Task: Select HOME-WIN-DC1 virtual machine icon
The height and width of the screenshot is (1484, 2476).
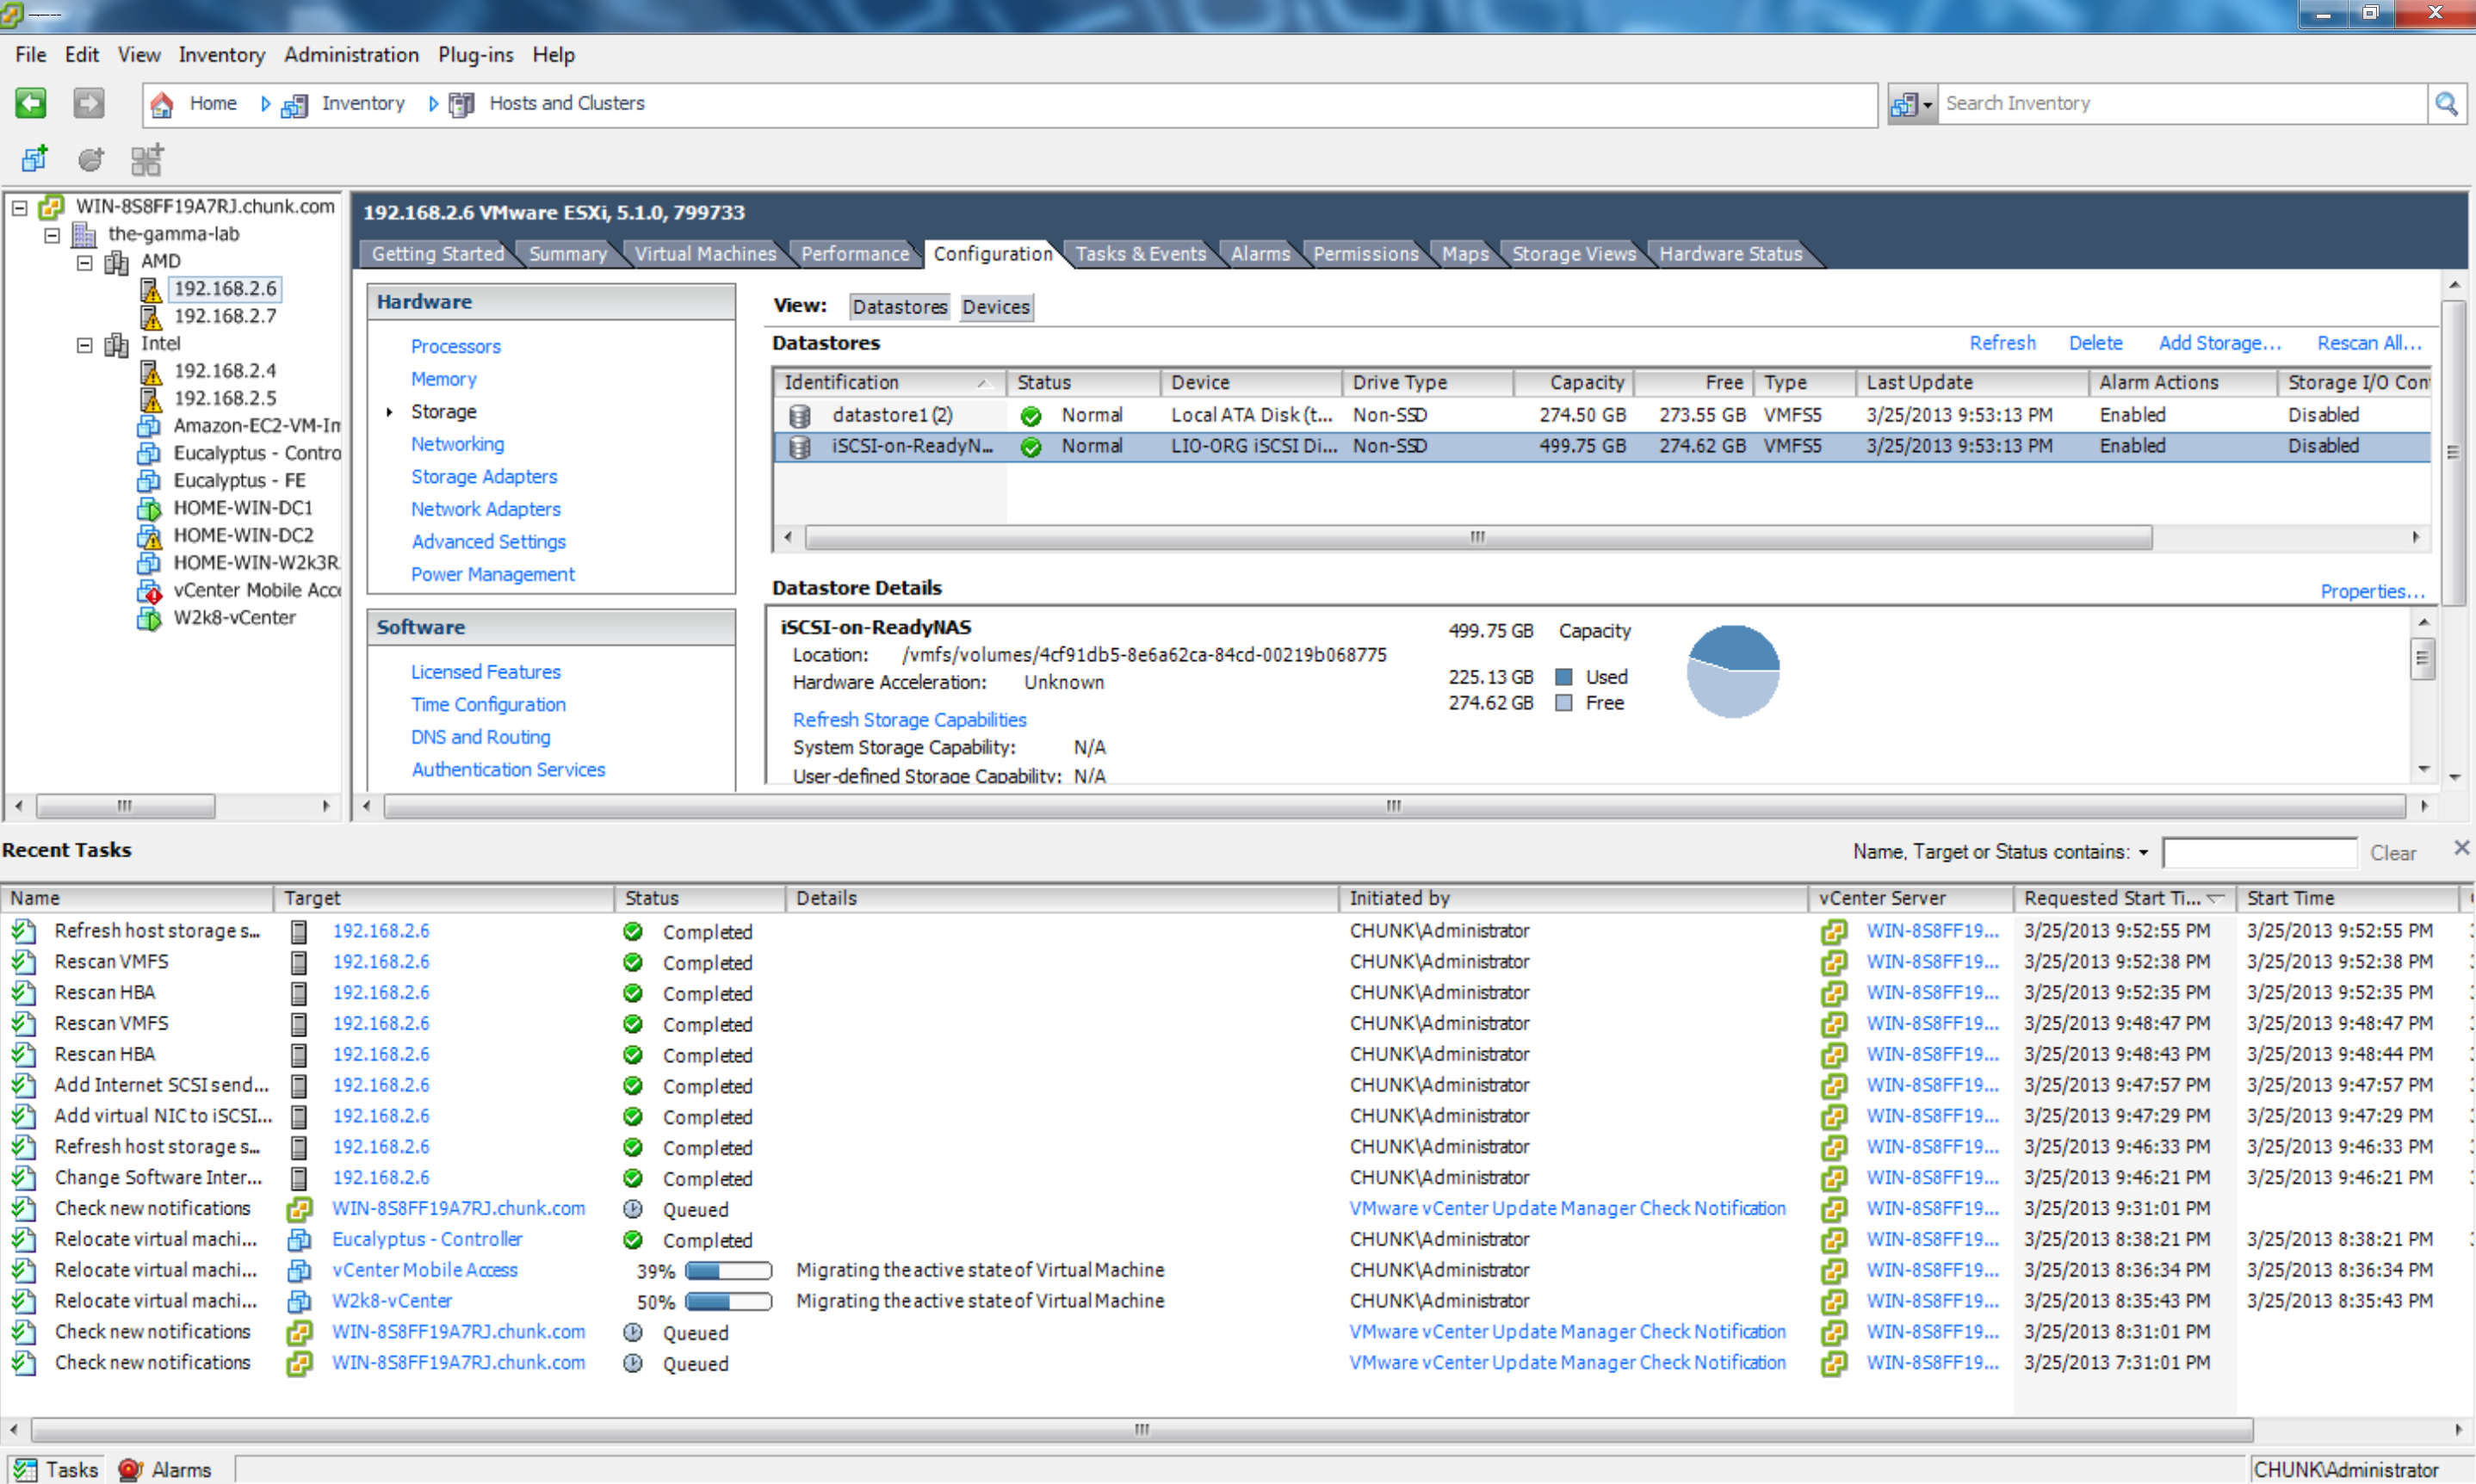Action: click(149, 508)
